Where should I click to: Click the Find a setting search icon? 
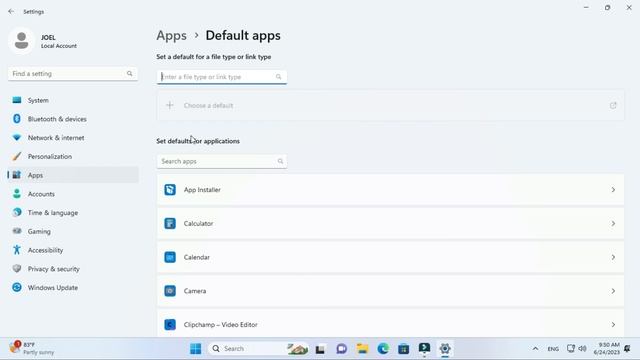(x=129, y=73)
